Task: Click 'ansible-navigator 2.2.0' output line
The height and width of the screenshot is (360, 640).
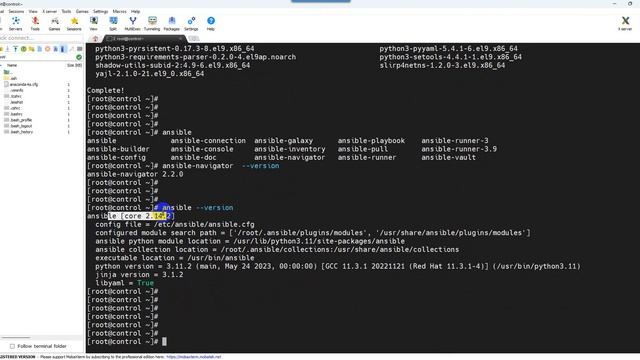Action: pos(135,174)
